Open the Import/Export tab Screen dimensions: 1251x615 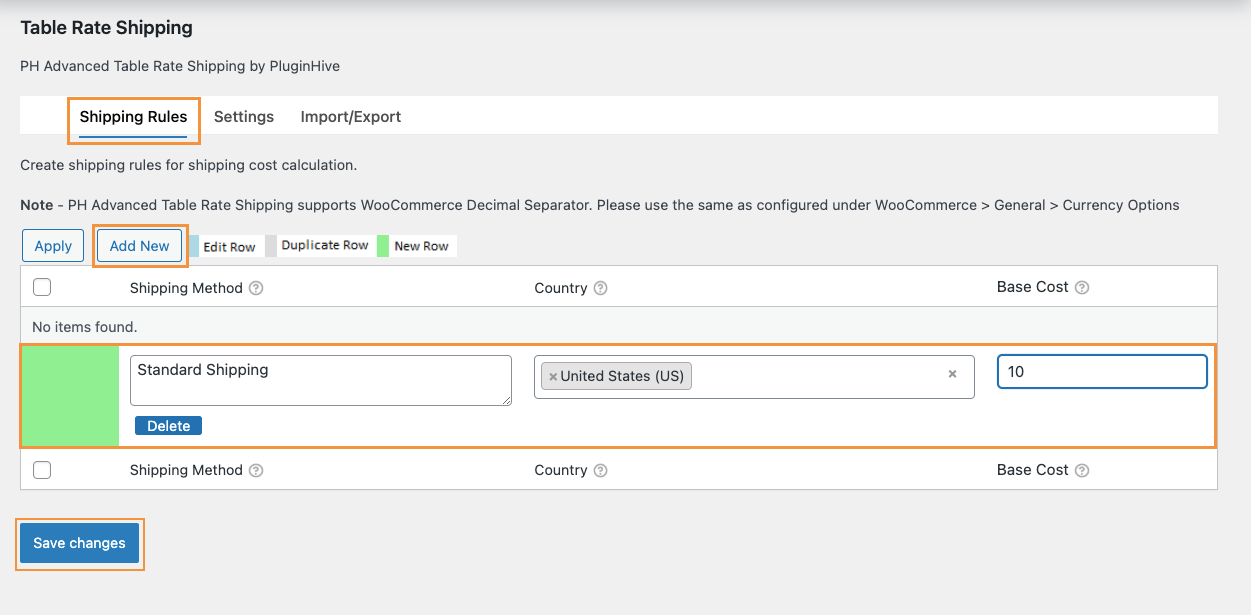[x=351, y=117]
